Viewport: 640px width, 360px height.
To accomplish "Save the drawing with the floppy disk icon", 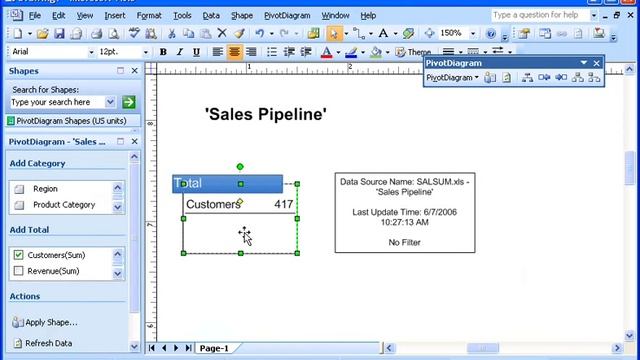I will coord(60,33).
